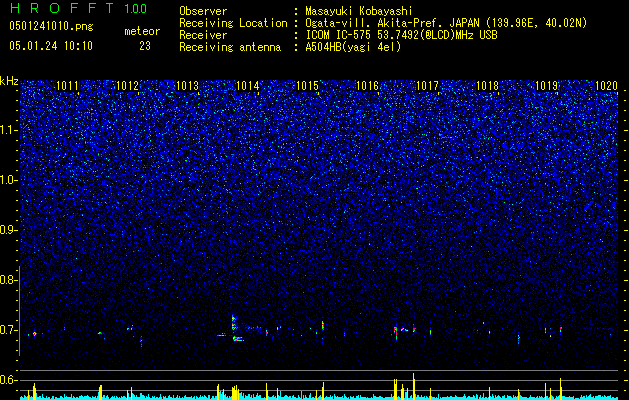Click the 0.8 kHz axis label
This screenshot has height=400, width=629.
click(x=9, y=280)
